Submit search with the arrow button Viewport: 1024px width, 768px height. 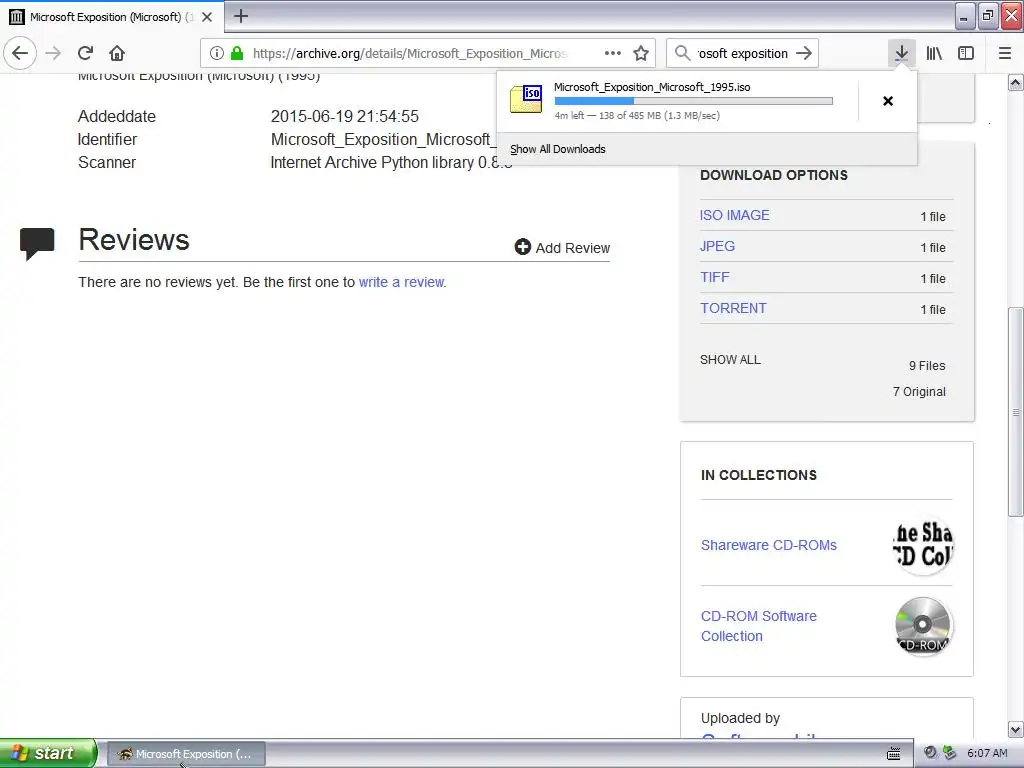coord(804,53)
